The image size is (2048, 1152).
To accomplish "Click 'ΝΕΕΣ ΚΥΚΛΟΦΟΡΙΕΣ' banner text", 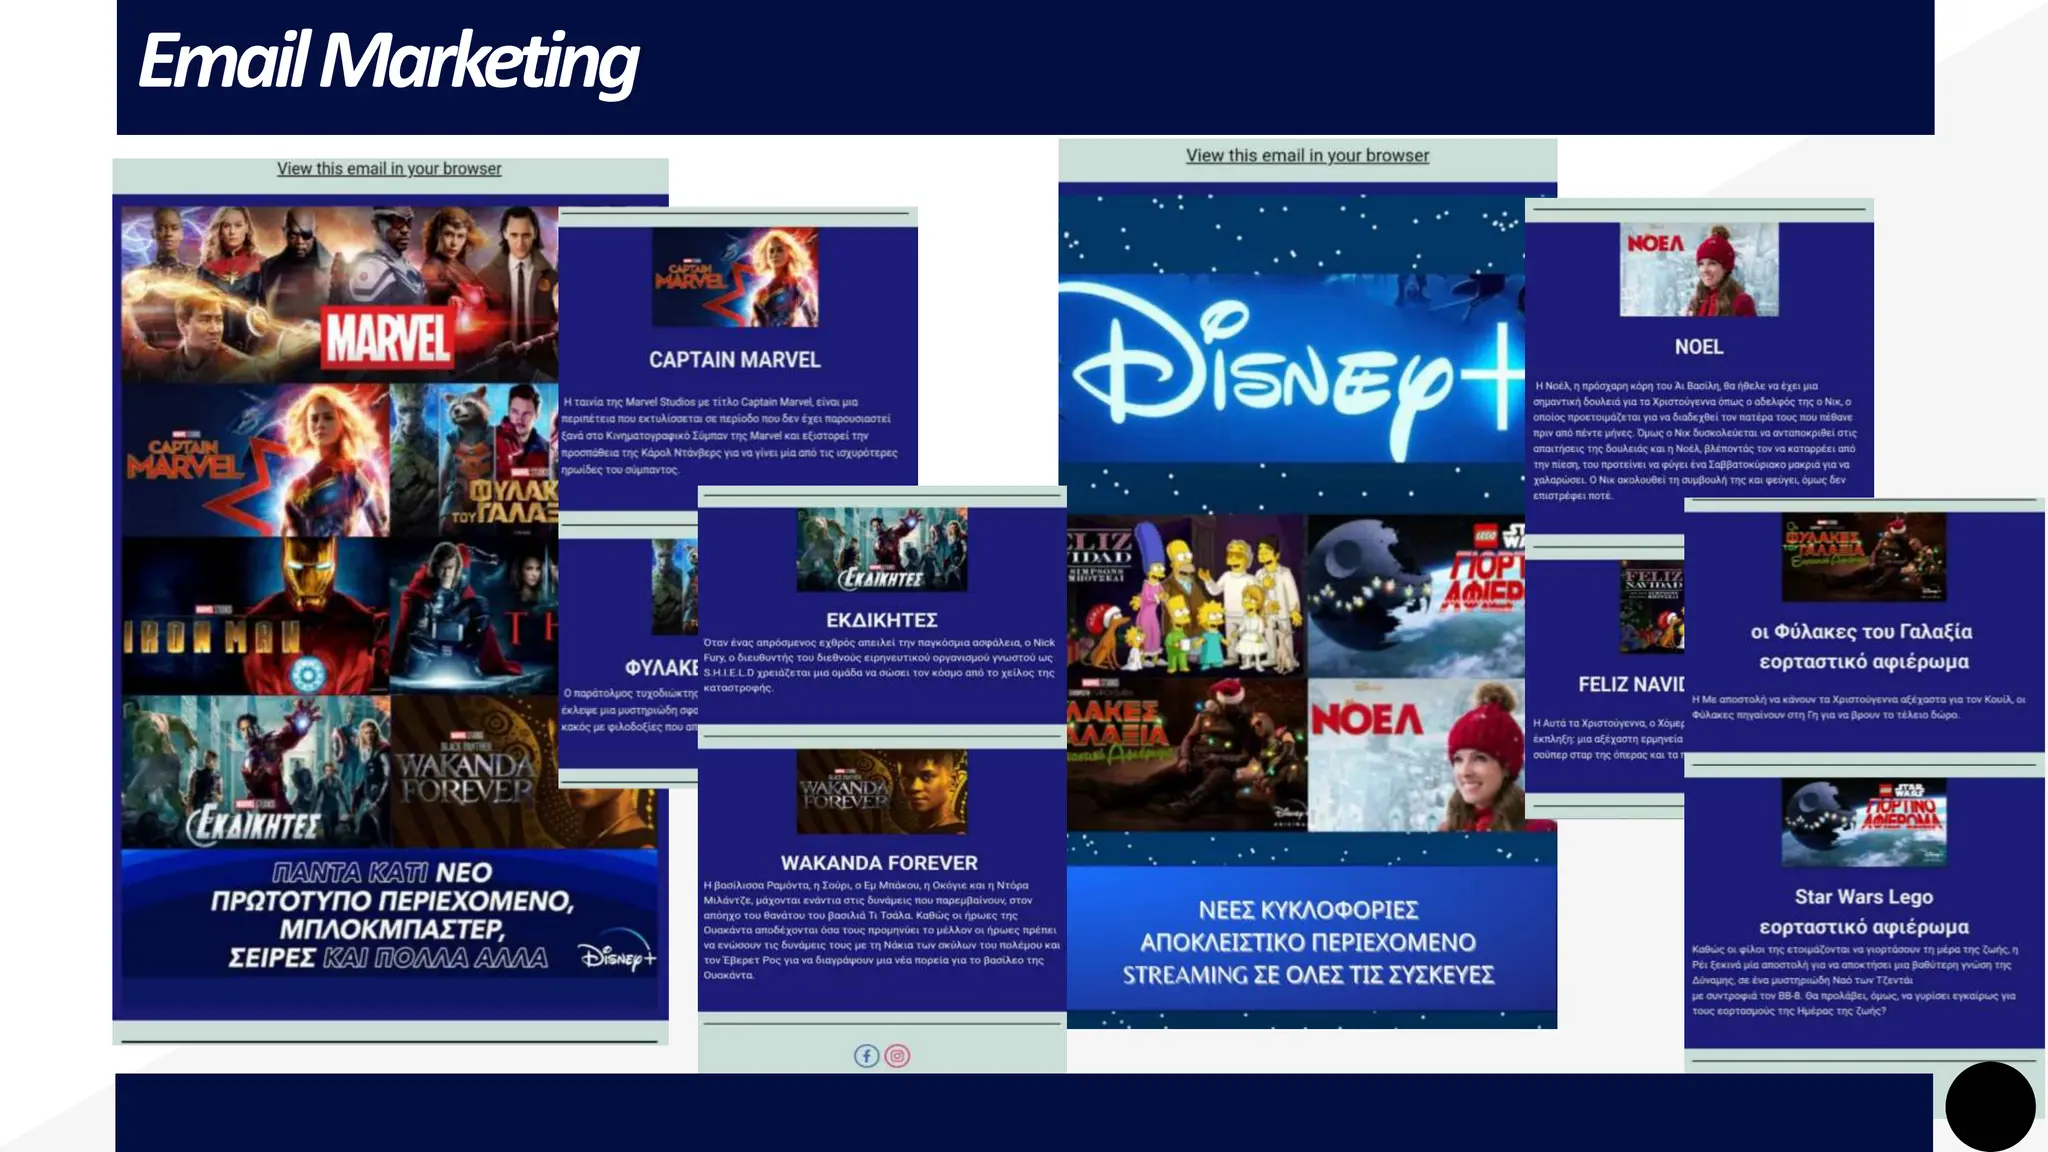I will click(x=1308, y=910).
